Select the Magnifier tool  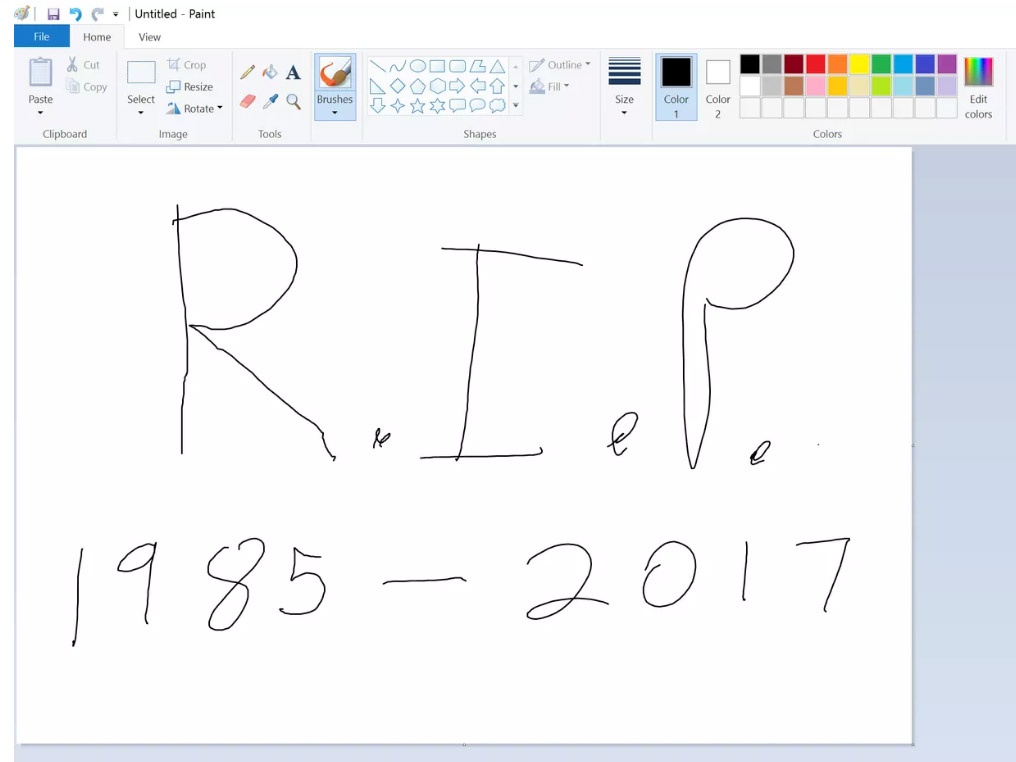click(291, 99)
